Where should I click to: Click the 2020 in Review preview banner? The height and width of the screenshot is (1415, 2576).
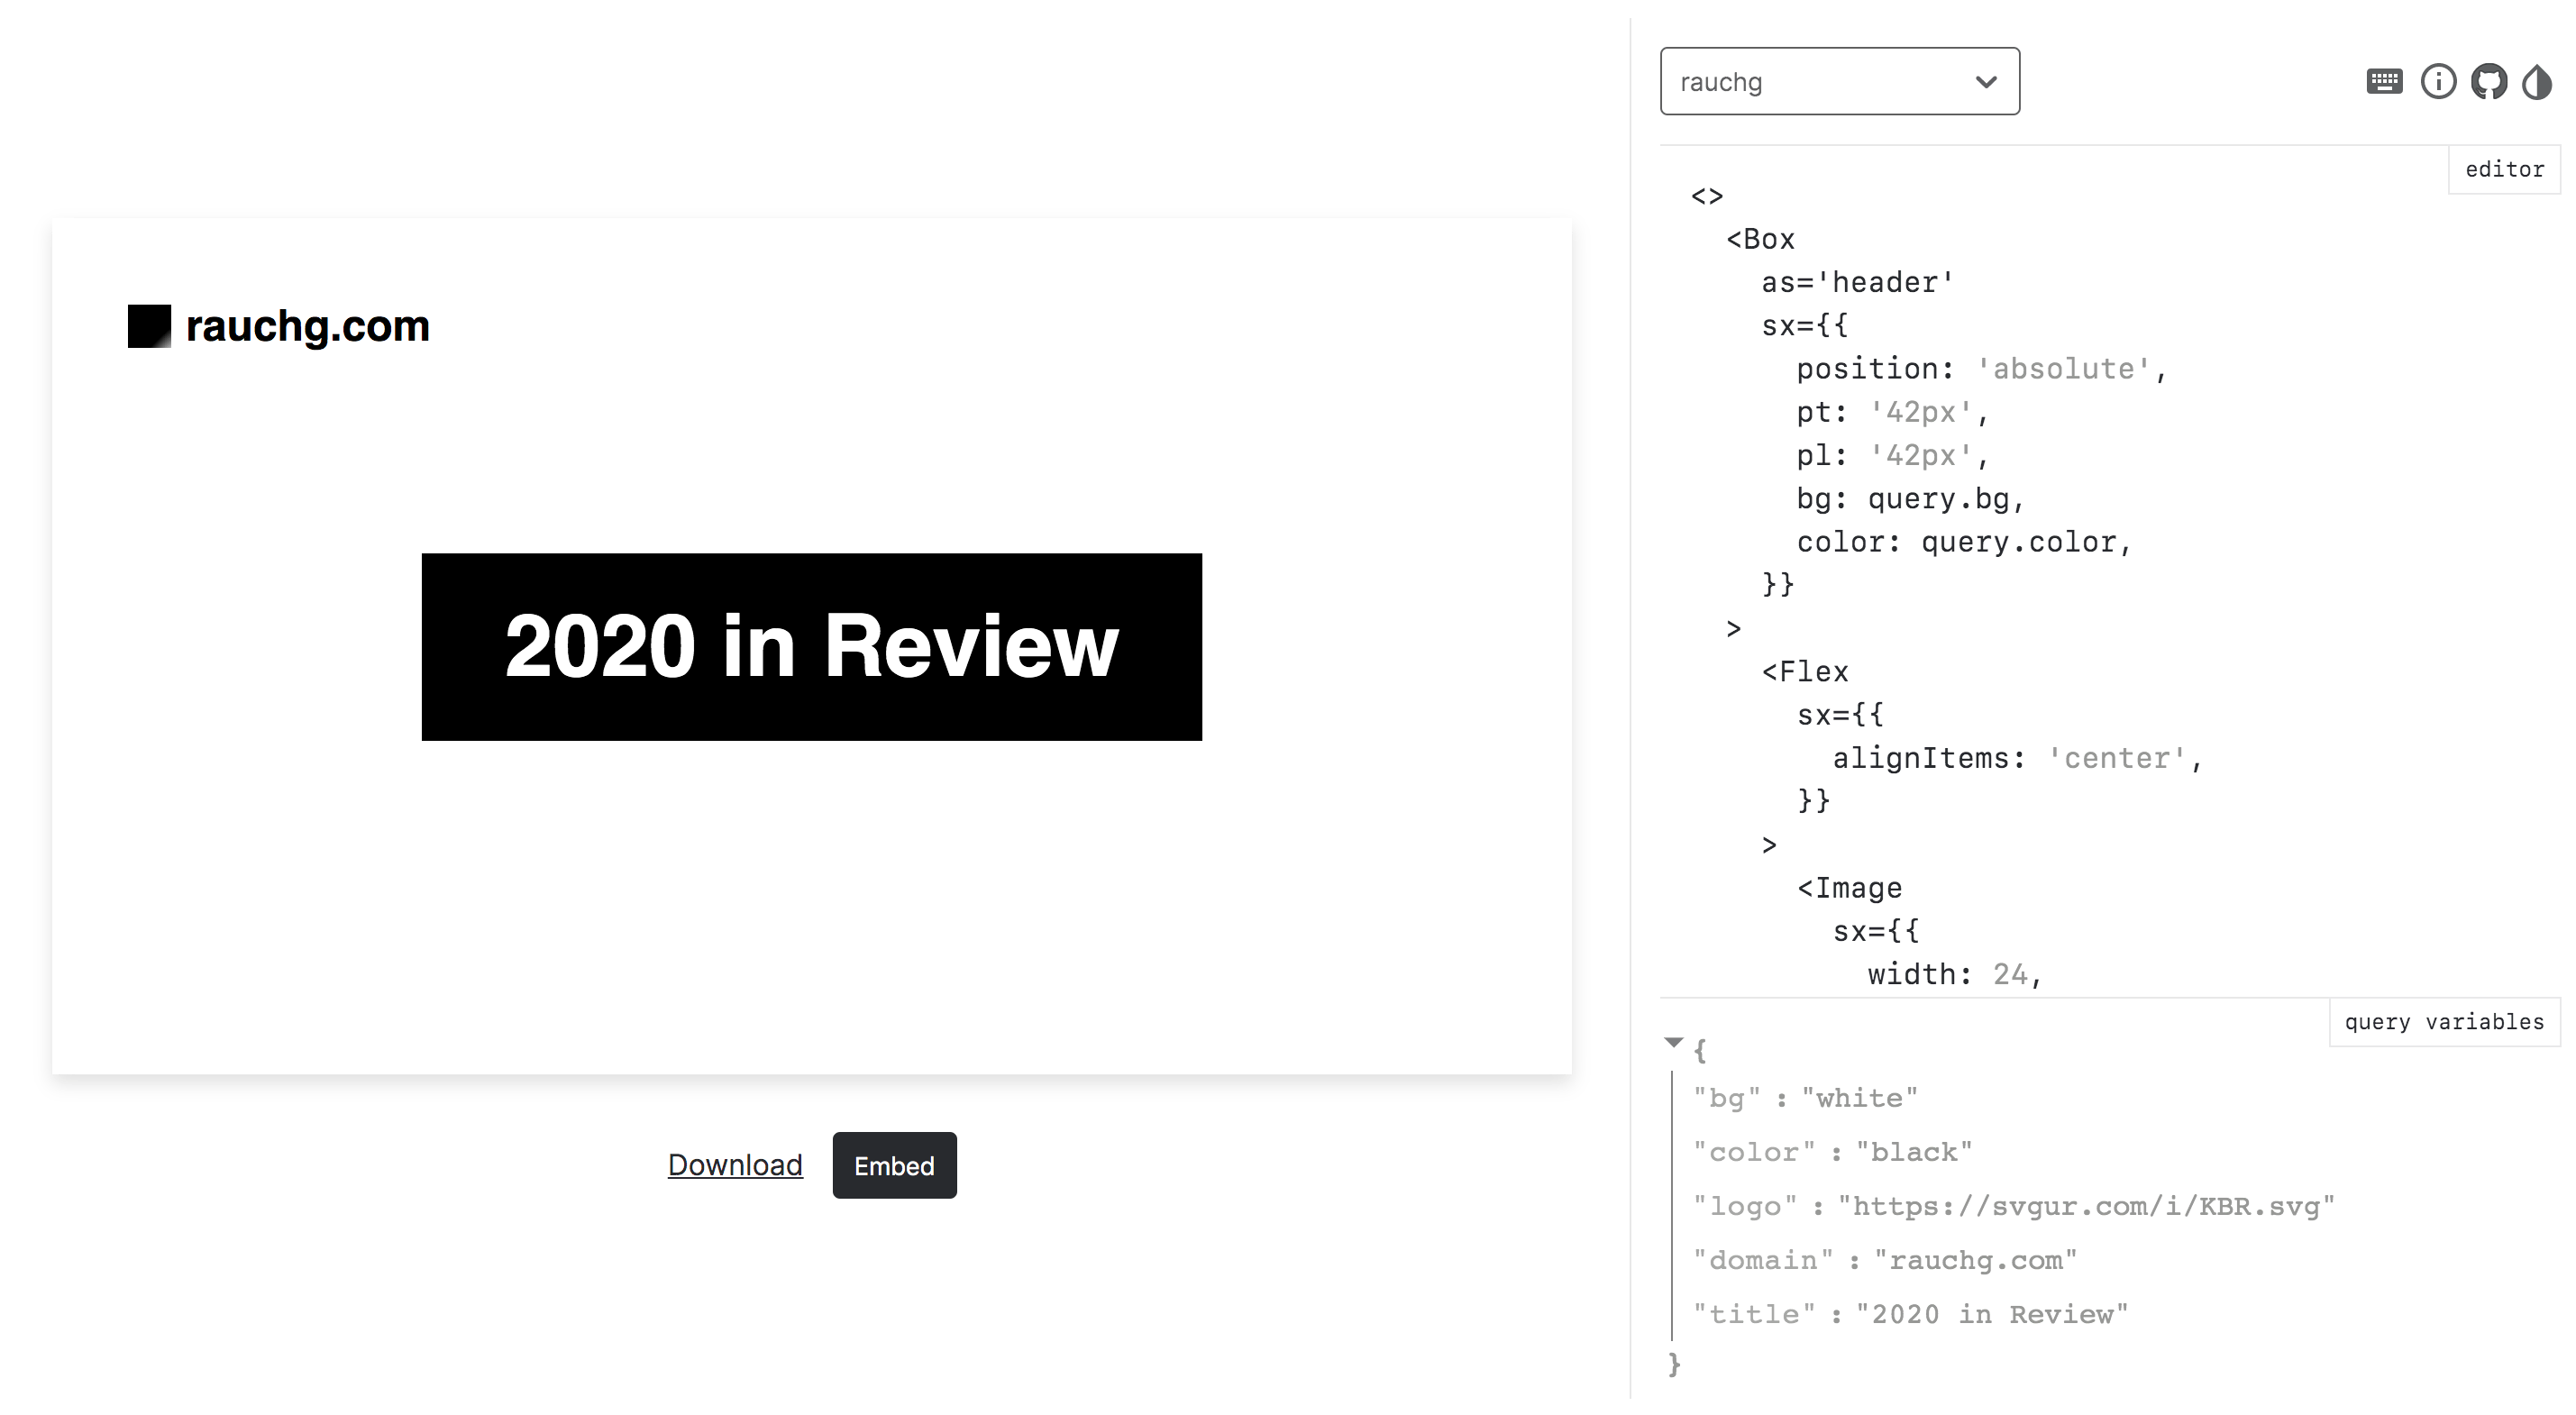(x=811, y=646)
